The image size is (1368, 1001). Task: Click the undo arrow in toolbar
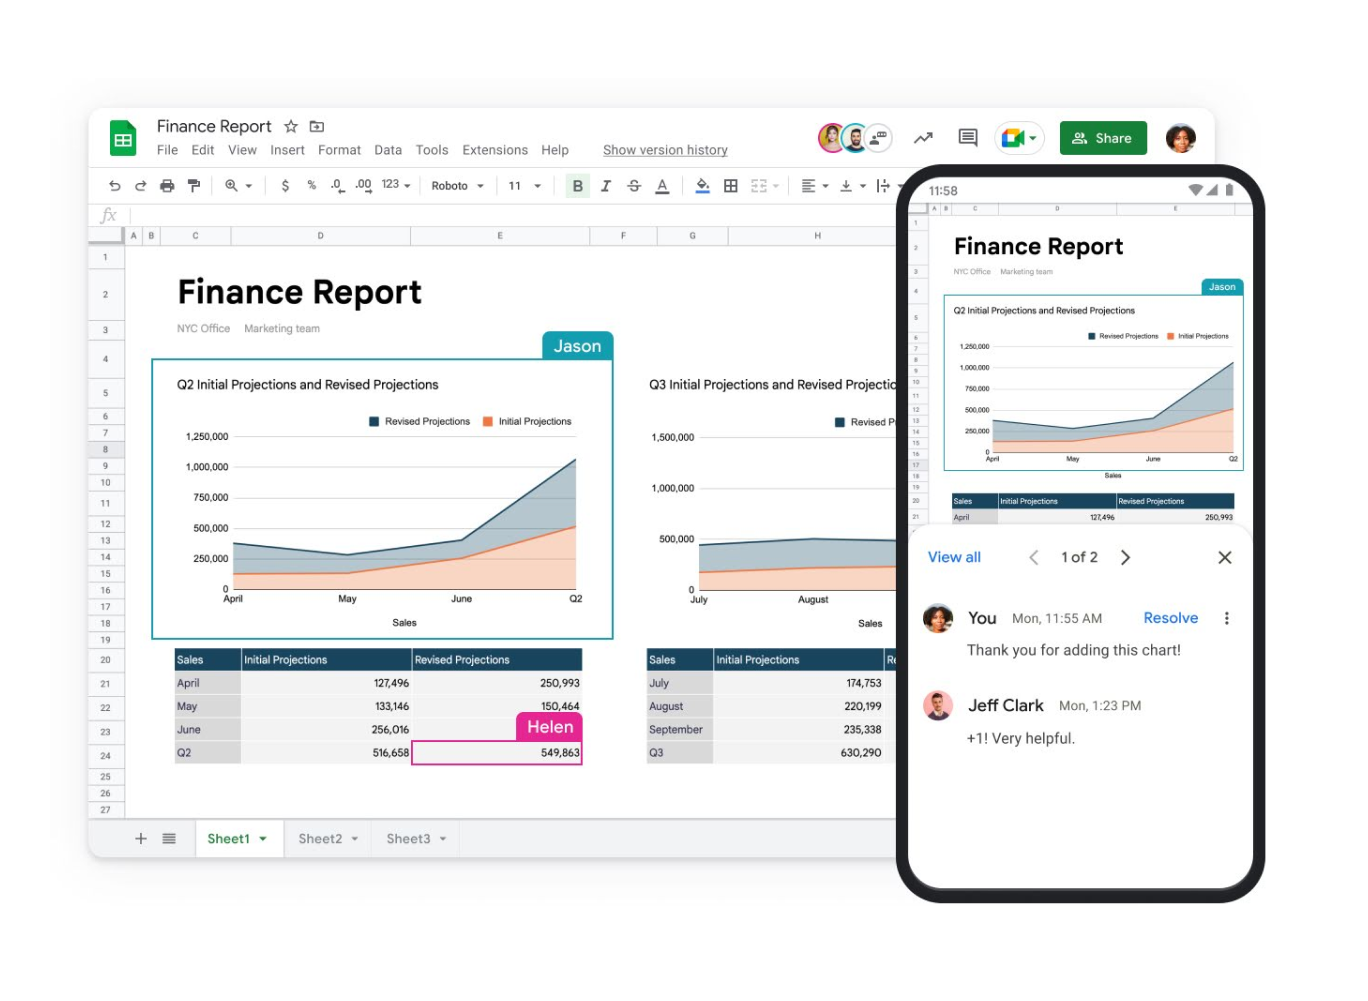point(115,186)
